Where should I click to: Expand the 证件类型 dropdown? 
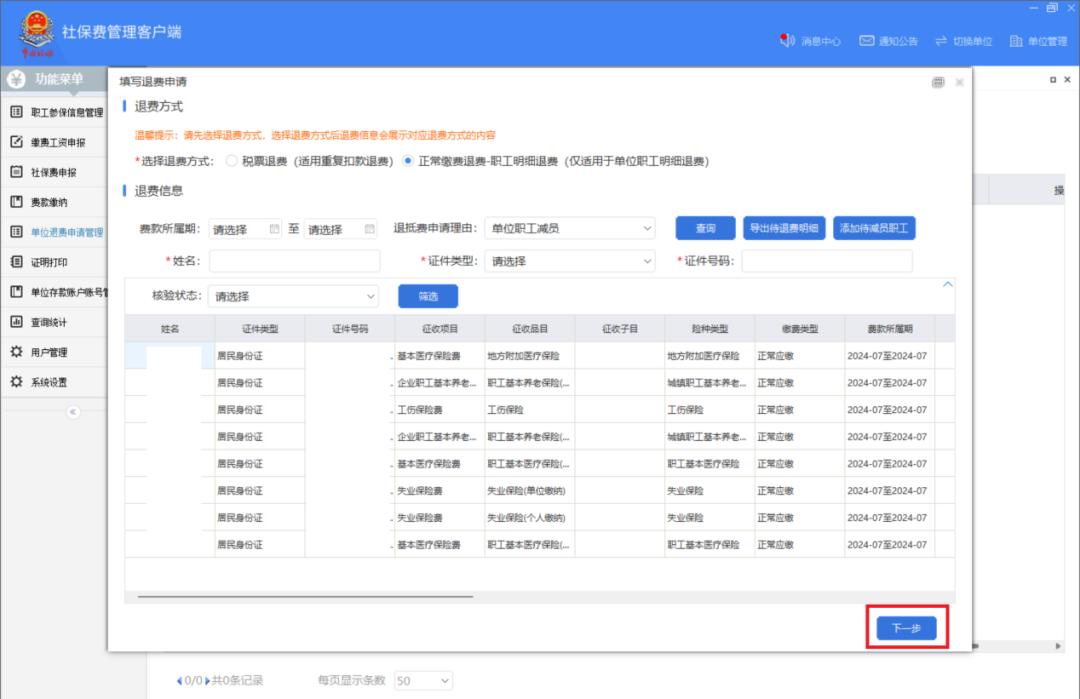click(x=570, y=262)
